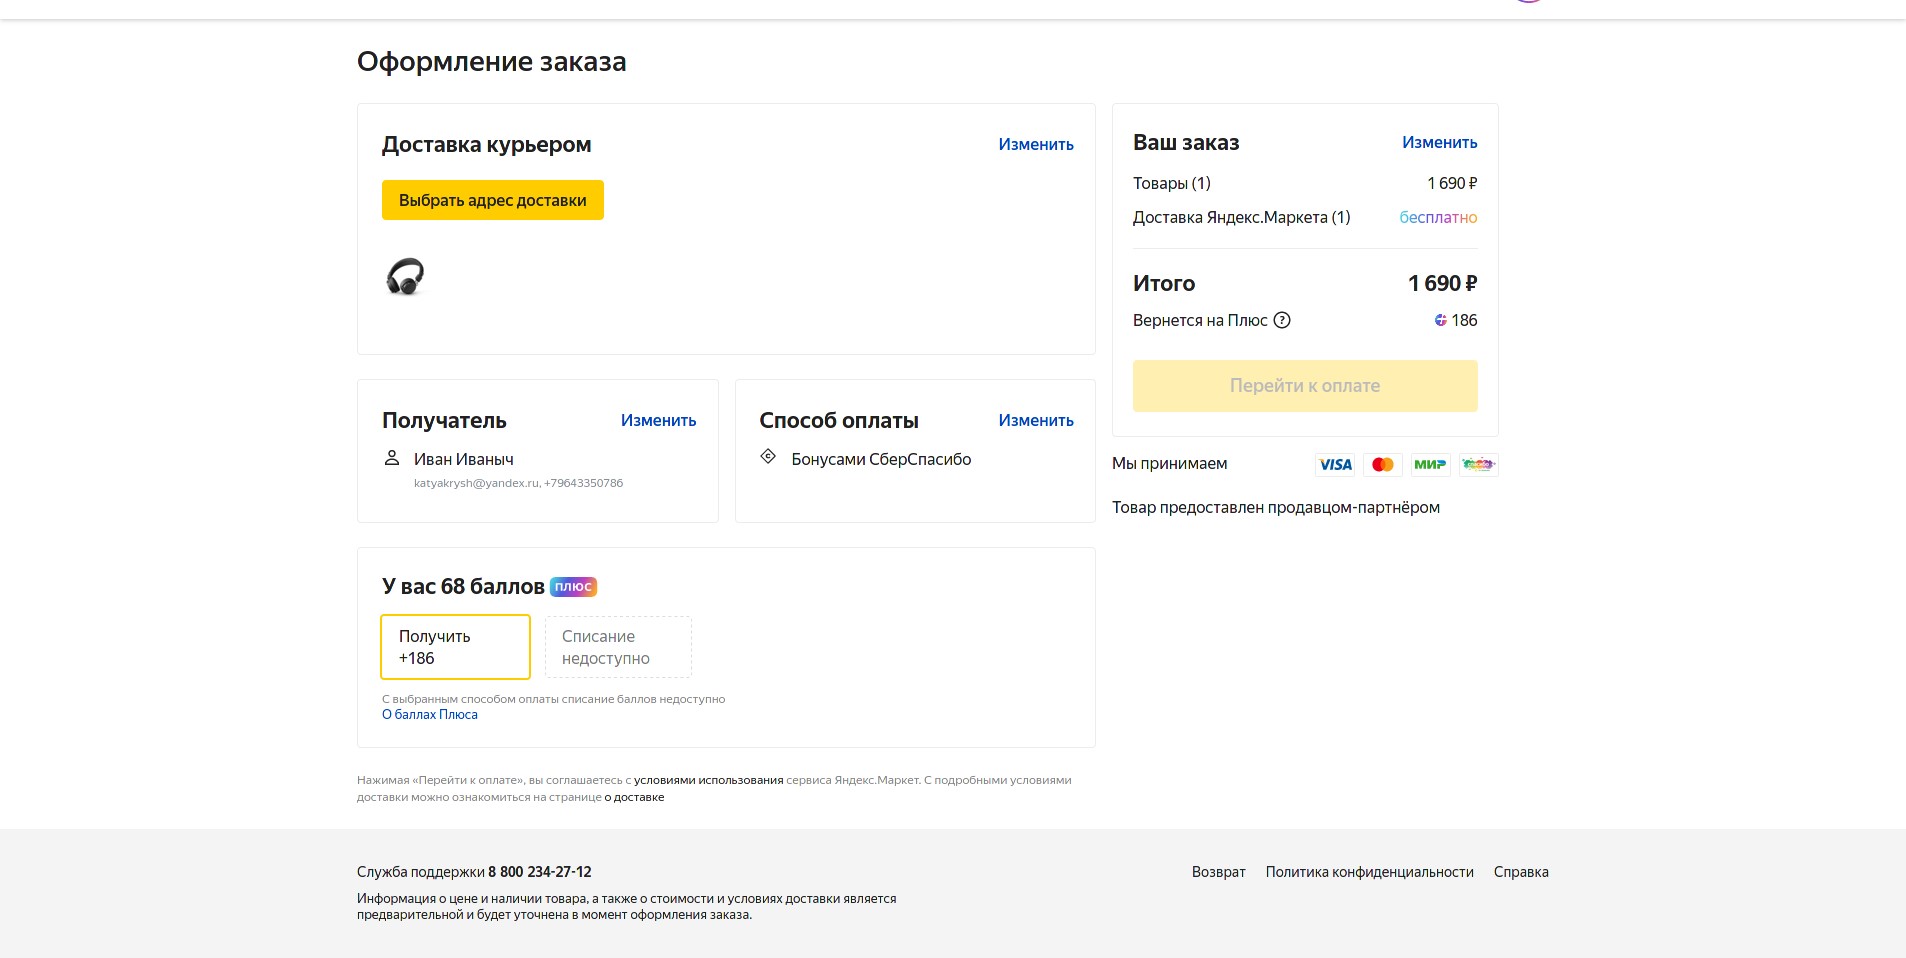The width and height of the screenshot is (1906, 958).
Task: Change payment method via Изменить
Action: tap(1036, 421)
